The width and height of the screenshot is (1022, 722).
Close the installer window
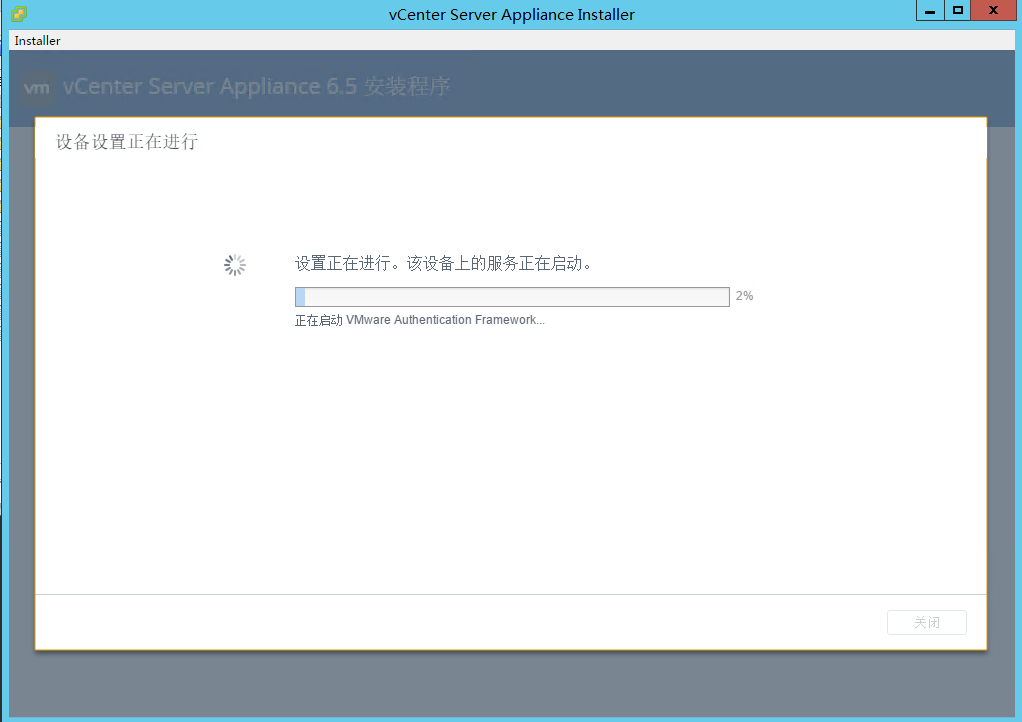coord(993,11)
